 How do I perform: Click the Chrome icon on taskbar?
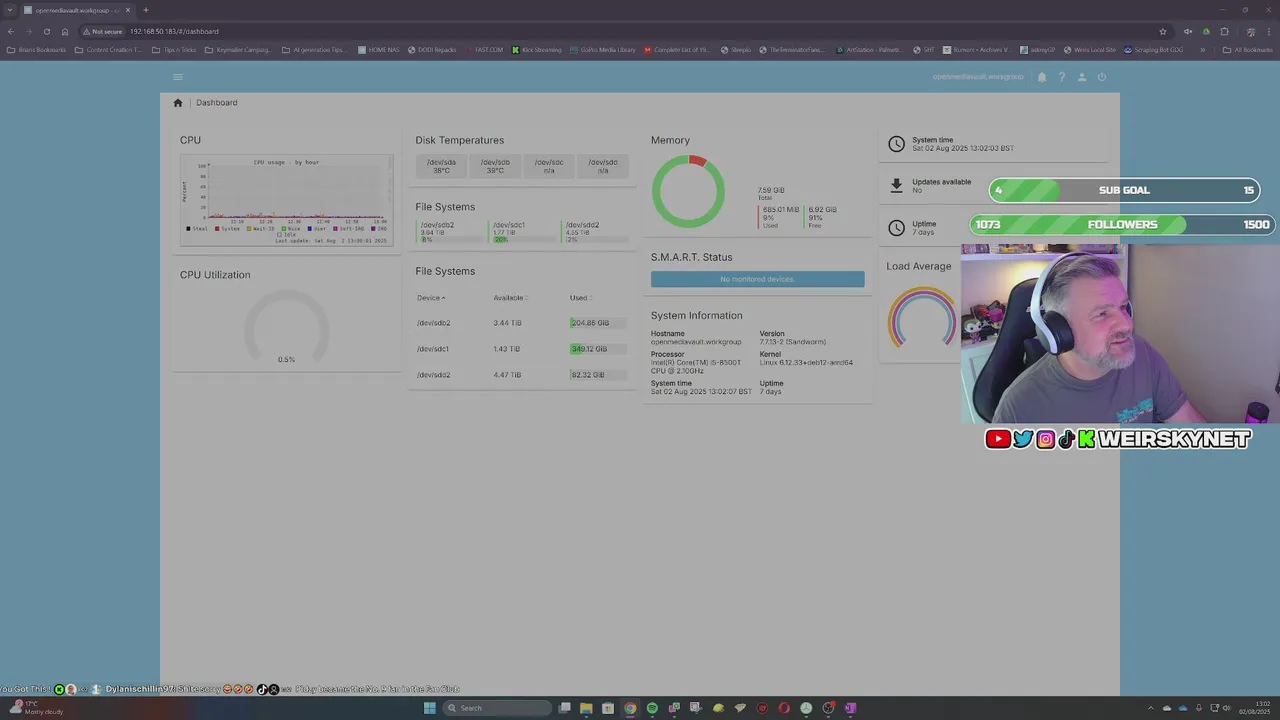click(630, 708)
